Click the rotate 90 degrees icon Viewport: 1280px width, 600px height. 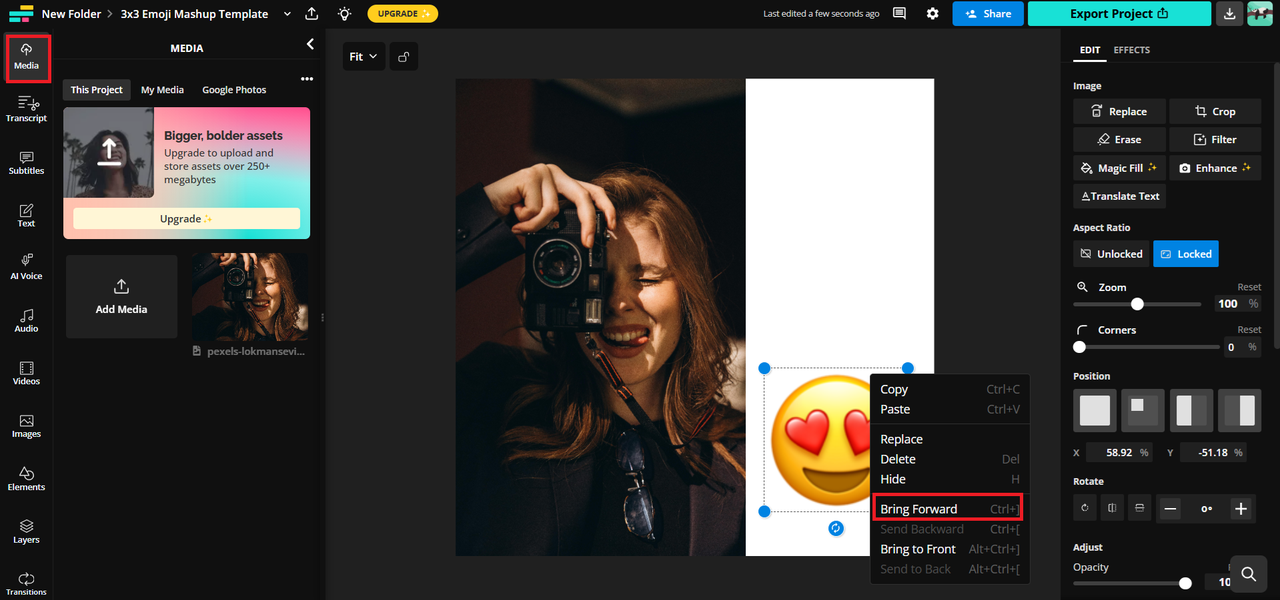[x=1085, y=509]
